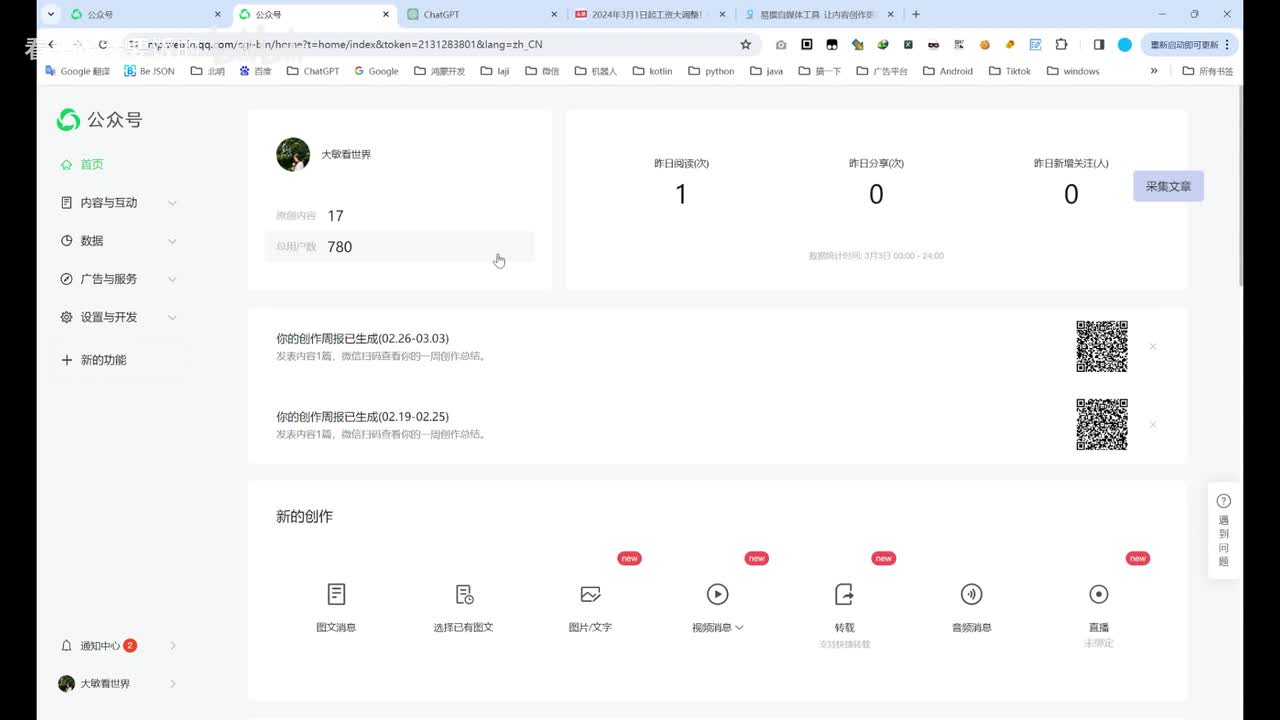The width and height of the screenshot is (1280, 720).
Task: Open 音频消息 audio message icon
Action: click(971, 594)
